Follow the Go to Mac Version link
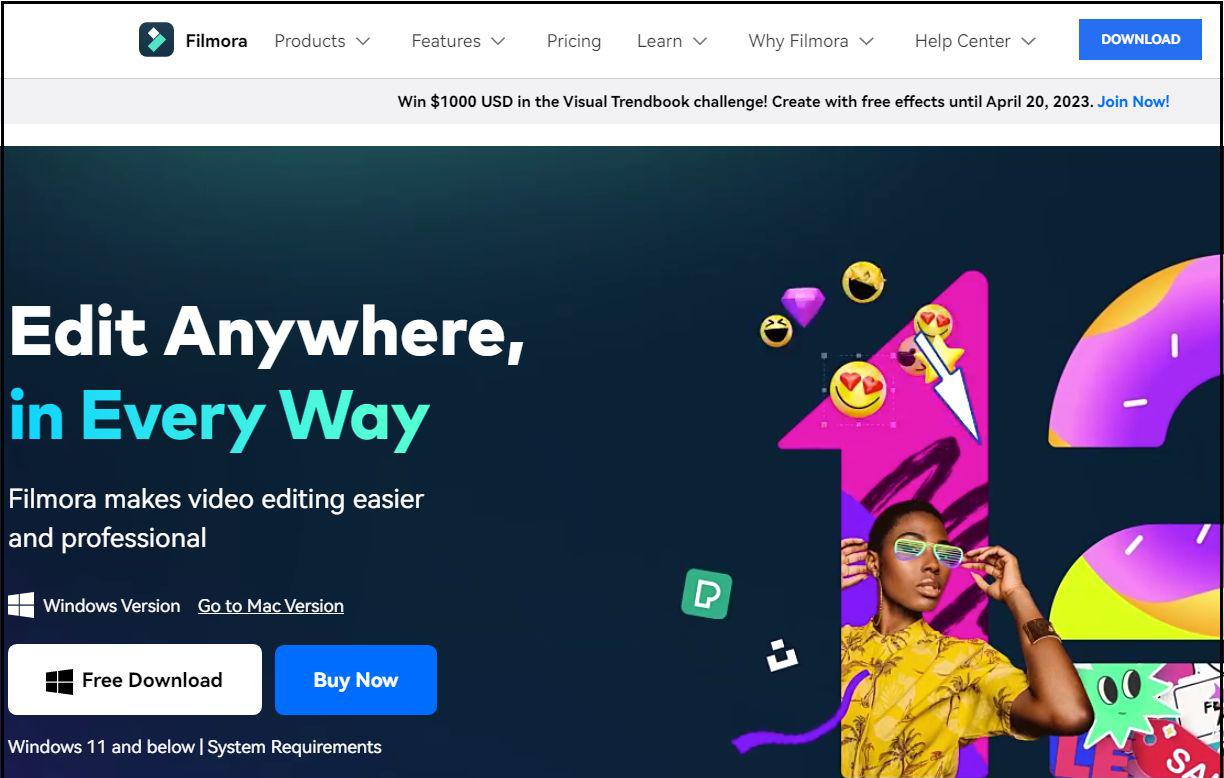 271,606
